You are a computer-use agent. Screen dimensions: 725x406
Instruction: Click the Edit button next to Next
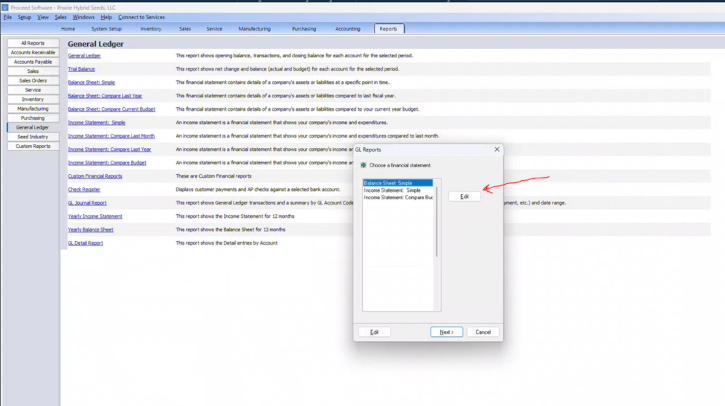375,332
